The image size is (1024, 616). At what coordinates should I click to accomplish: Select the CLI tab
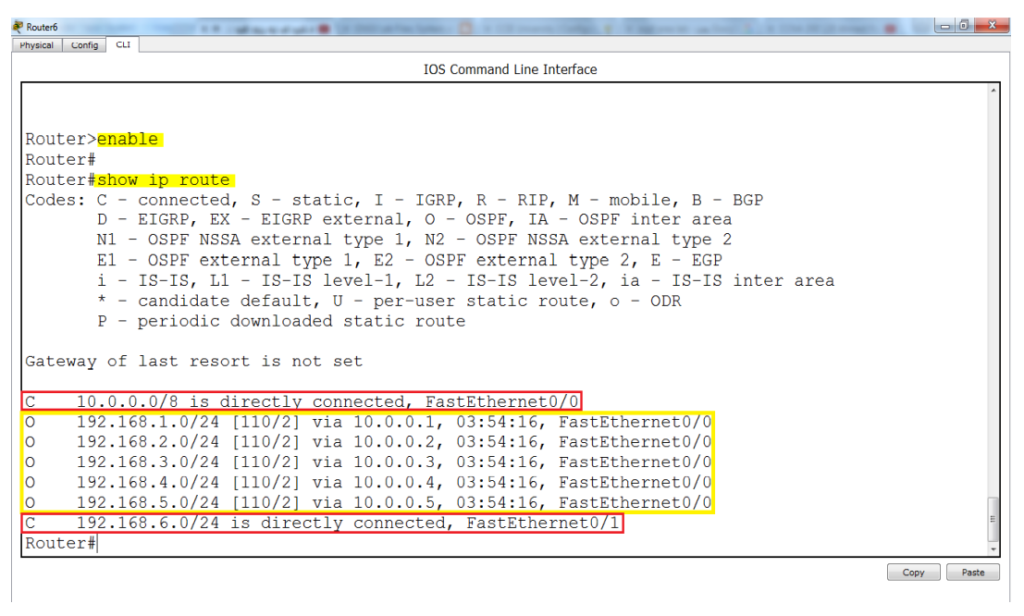pos(123,44)
